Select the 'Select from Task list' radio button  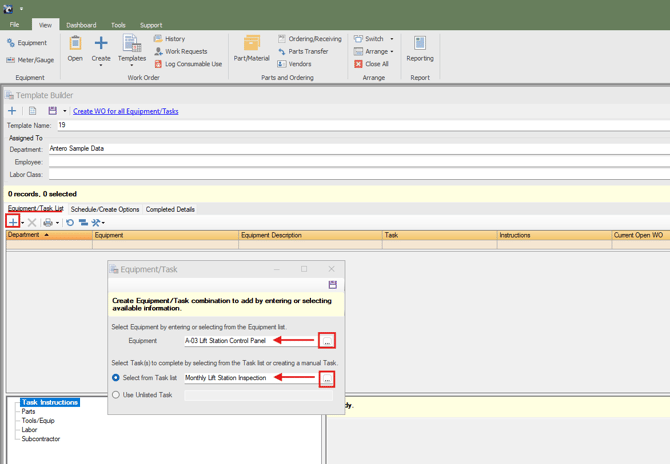(116, 378)
